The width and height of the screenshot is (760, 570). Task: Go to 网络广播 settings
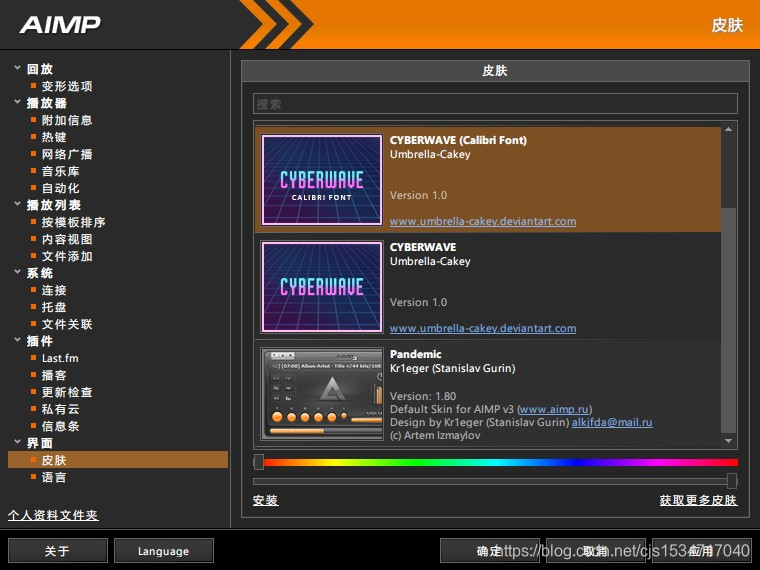click(67, 154)
